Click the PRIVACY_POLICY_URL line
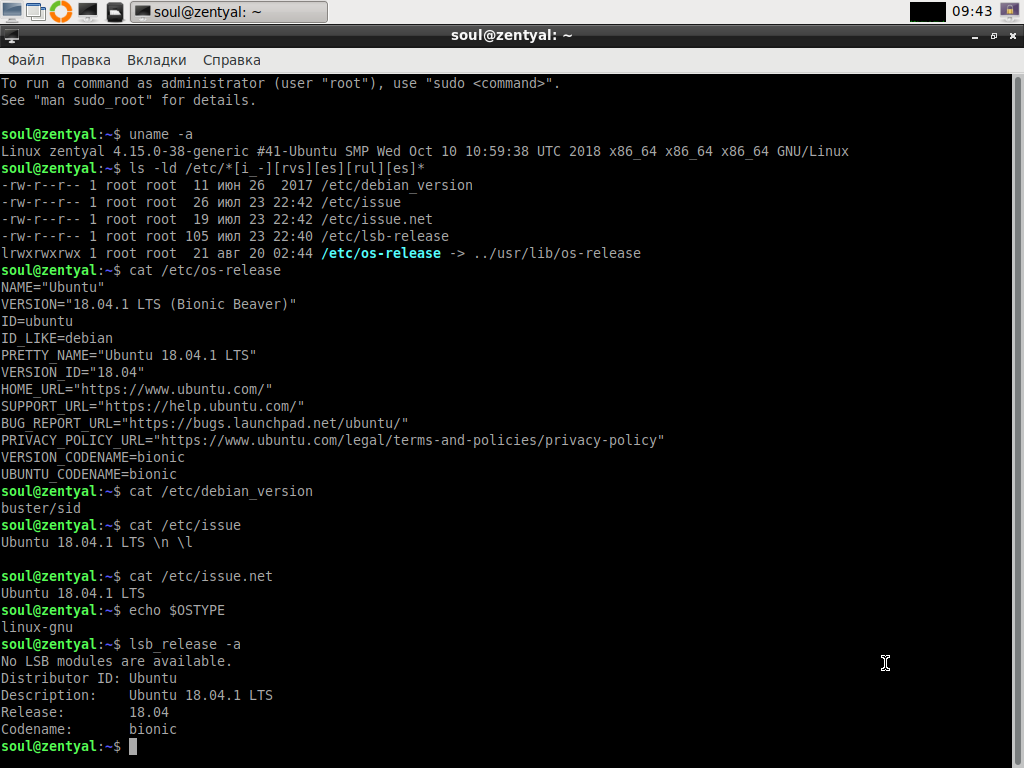Image resolution: width=1024 pixels, height=768 pixels. point(332,440)
